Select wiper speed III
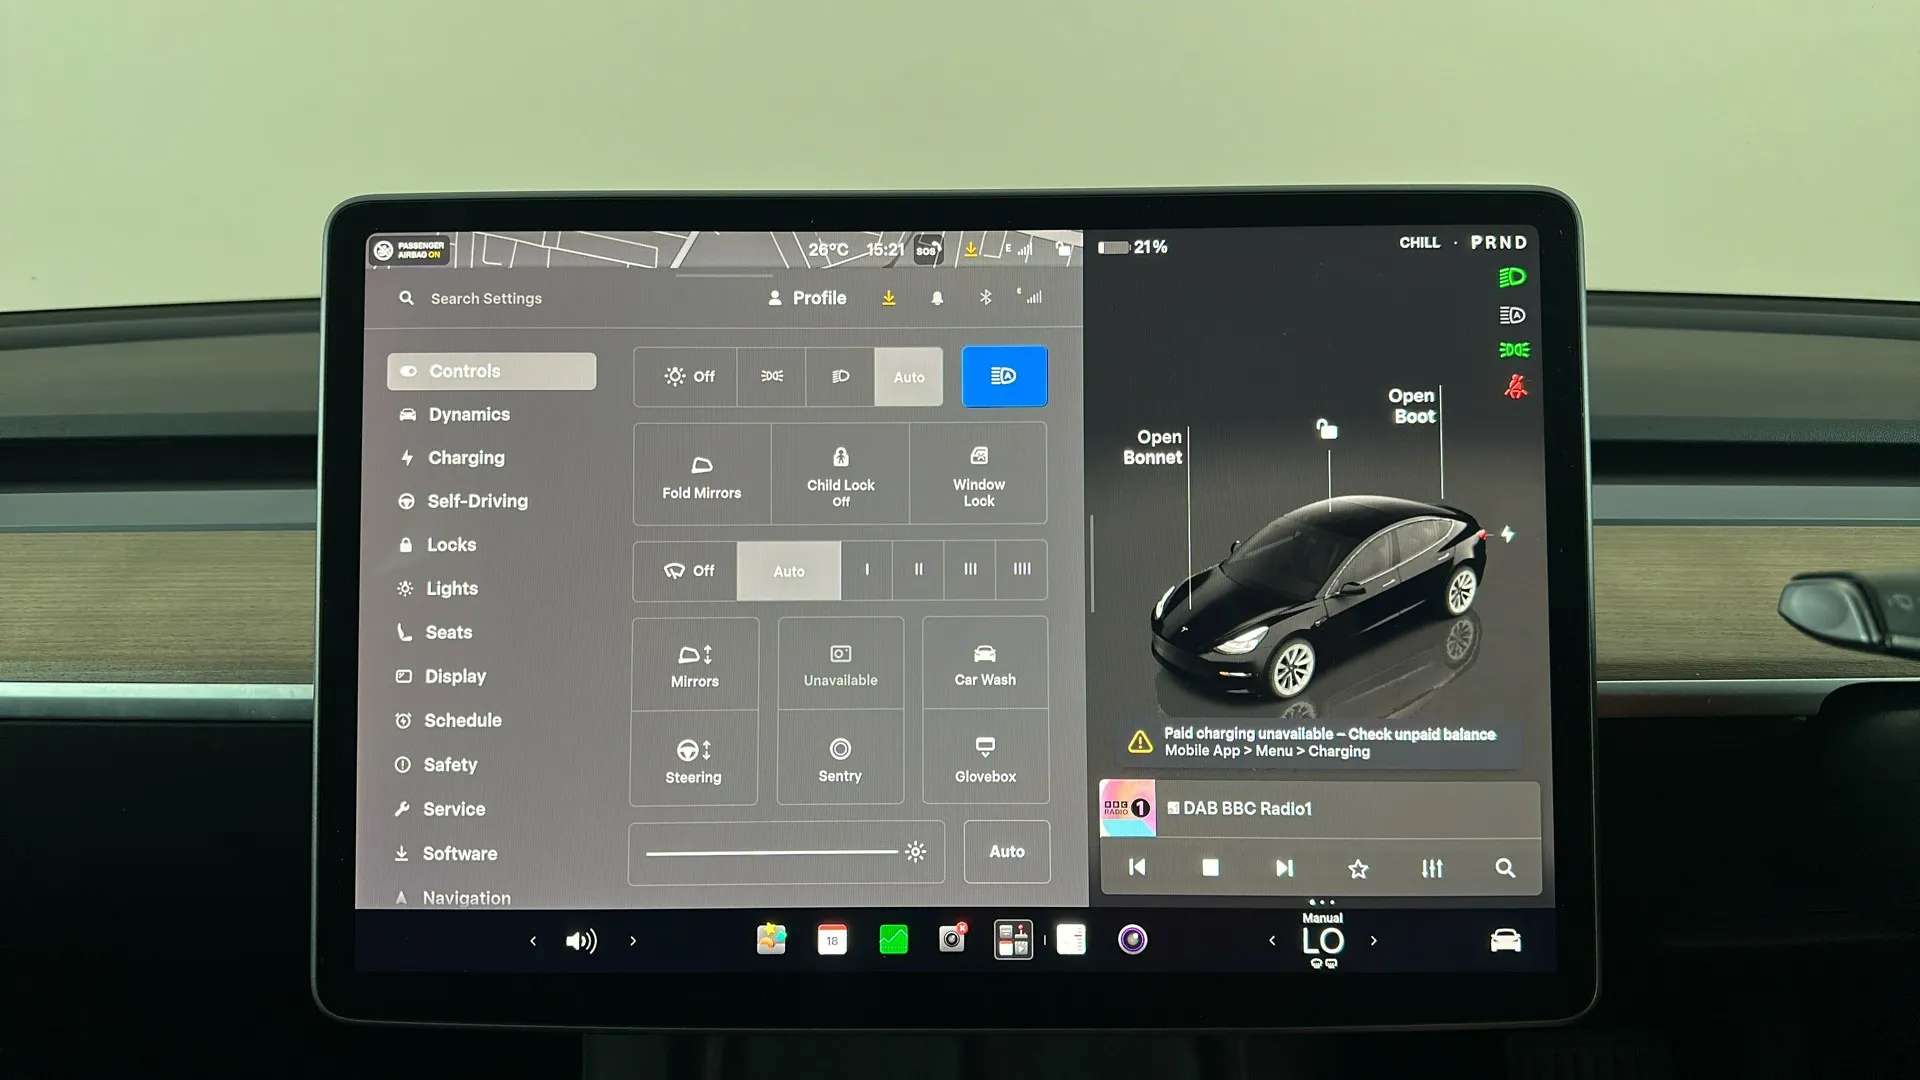This screenshot has height=1080, width=1920. coord(970,570)
